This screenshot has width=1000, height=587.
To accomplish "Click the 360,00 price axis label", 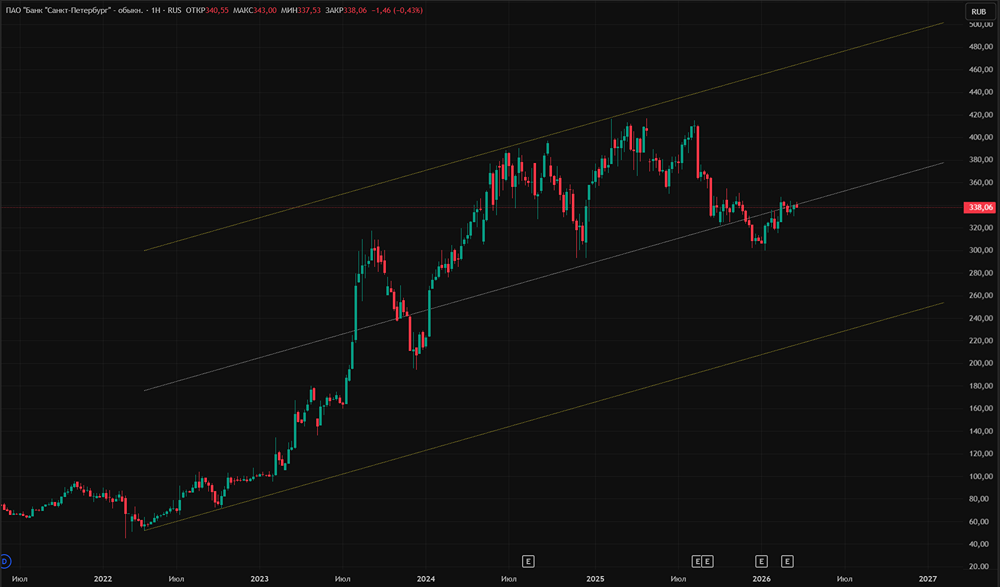I will pyautogui.click(x=980, y=182).
